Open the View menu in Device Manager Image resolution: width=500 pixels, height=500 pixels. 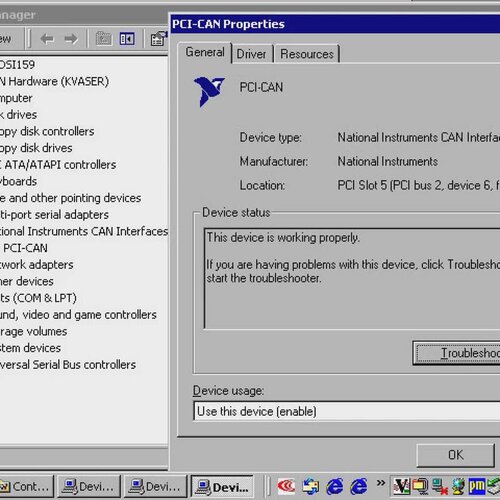point(5,39)
